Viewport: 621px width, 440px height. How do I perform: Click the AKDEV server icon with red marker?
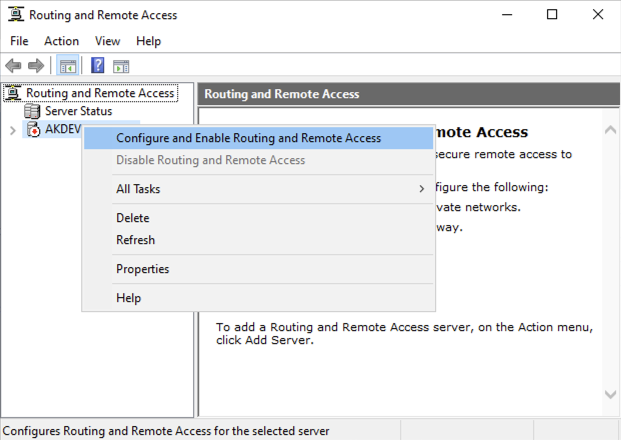click(x=33, y=130)
